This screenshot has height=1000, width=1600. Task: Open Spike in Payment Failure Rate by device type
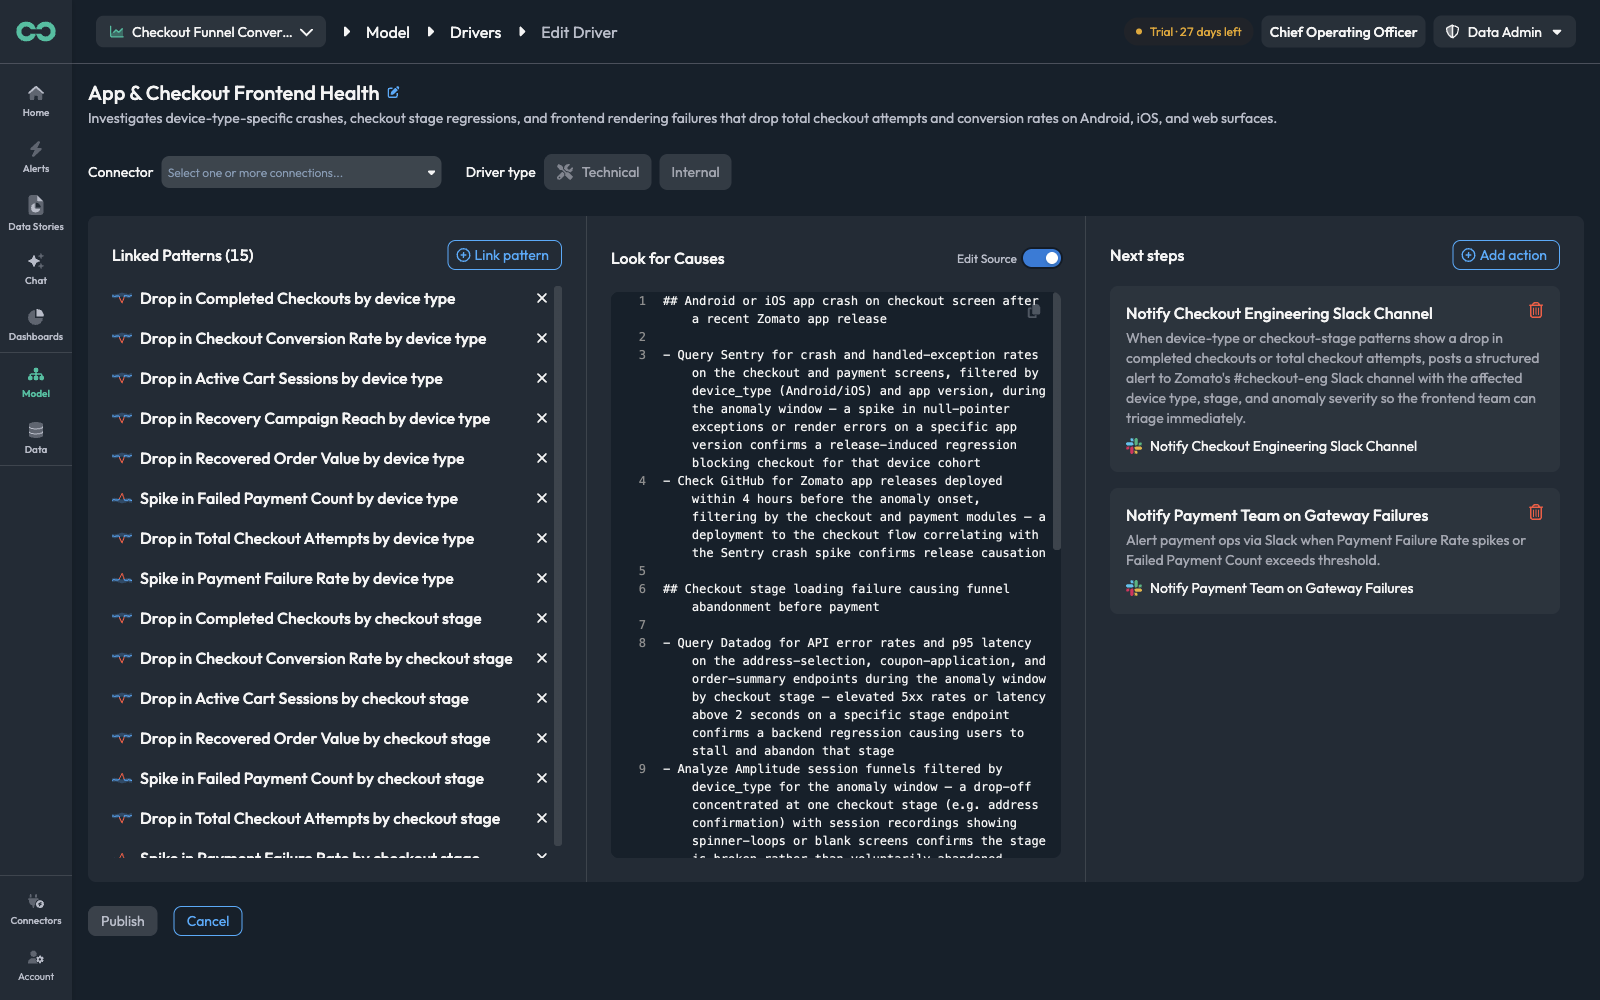pyautogui.click(x=297, y=578)
